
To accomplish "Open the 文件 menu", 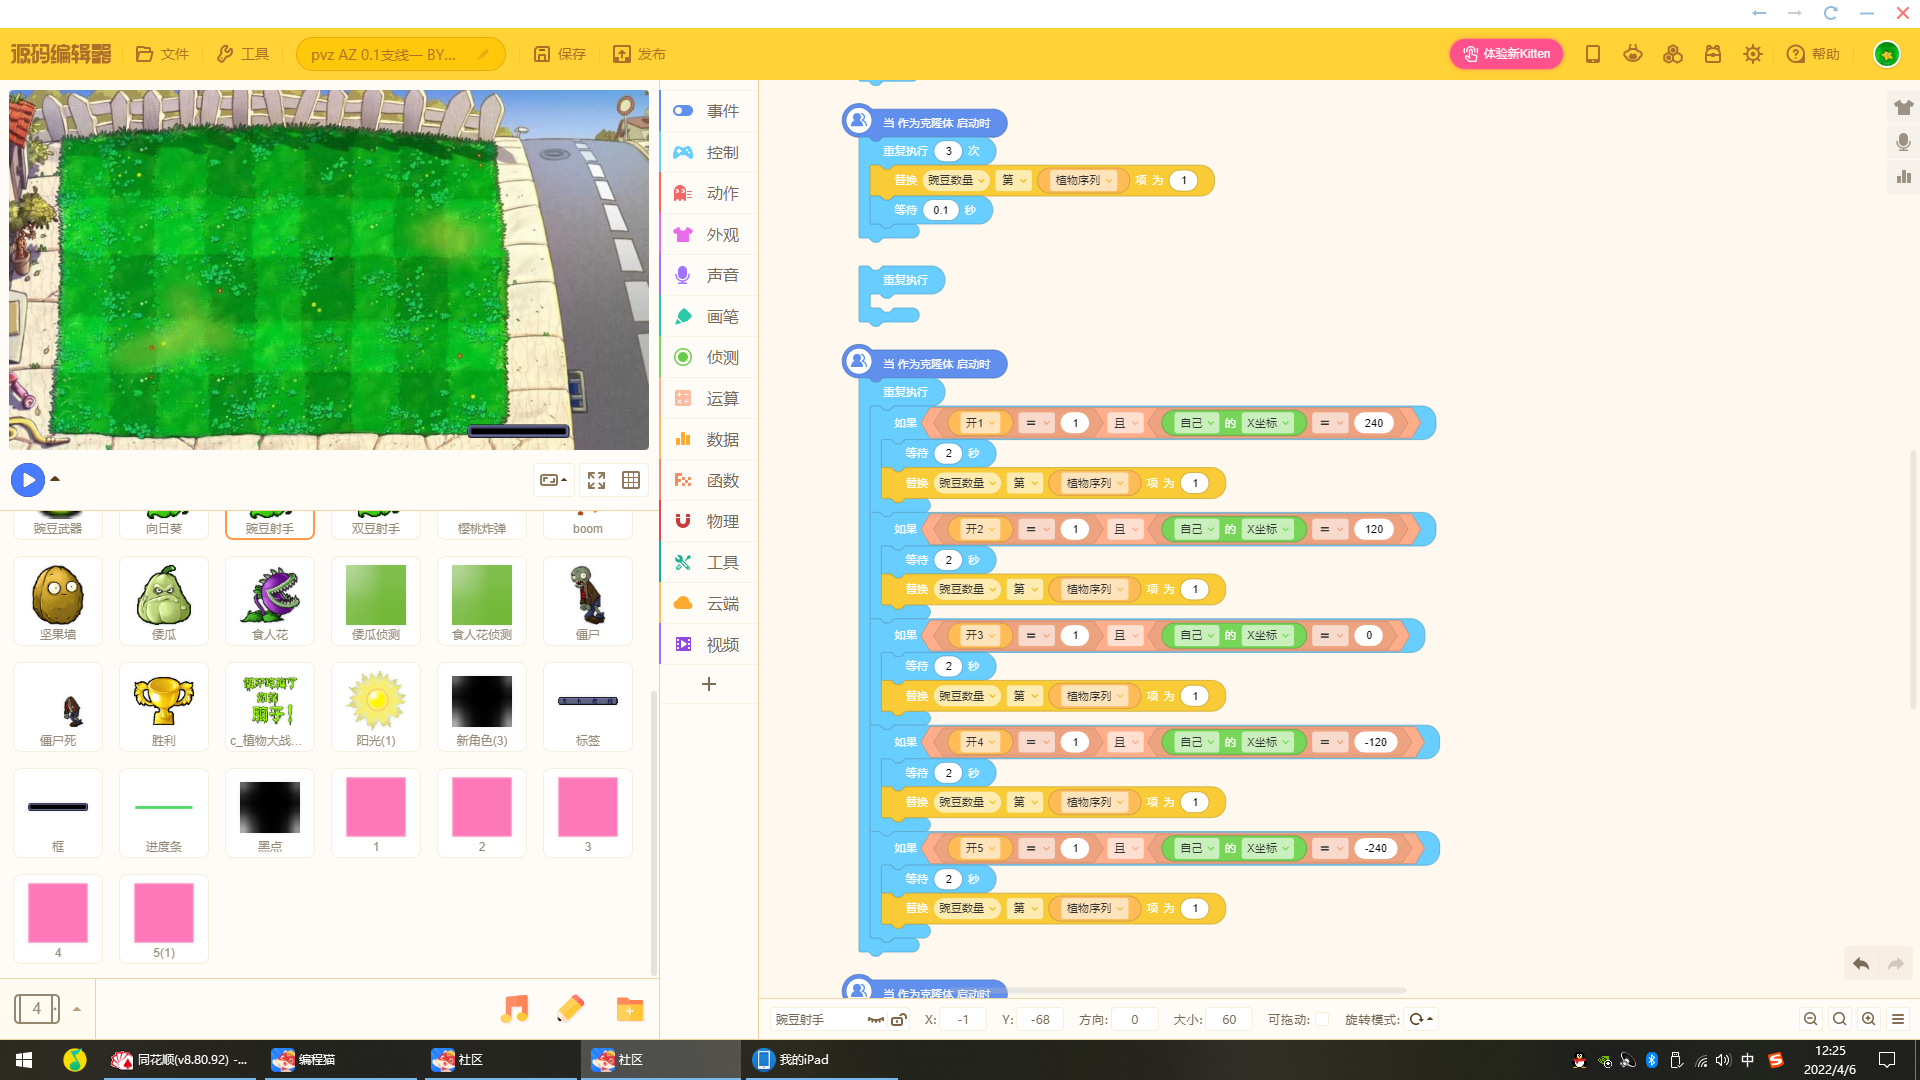I will click(x=162, y=54).
